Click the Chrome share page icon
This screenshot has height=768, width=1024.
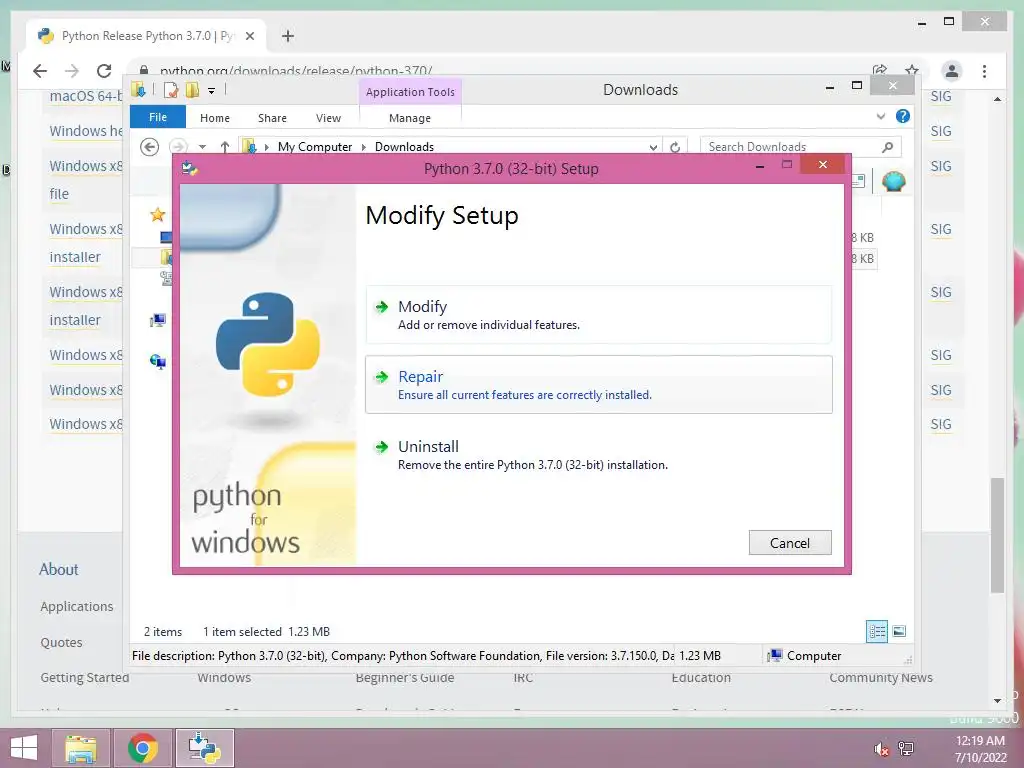click(880, 70)
